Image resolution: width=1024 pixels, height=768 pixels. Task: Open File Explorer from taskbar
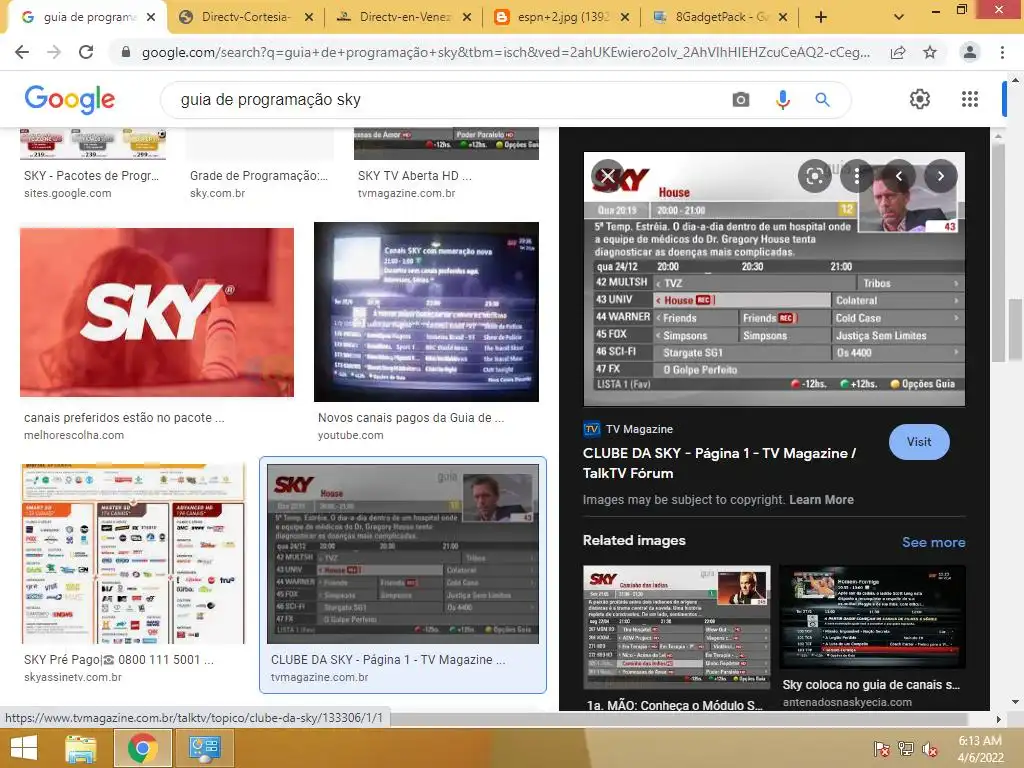click(x=80, y=748)
